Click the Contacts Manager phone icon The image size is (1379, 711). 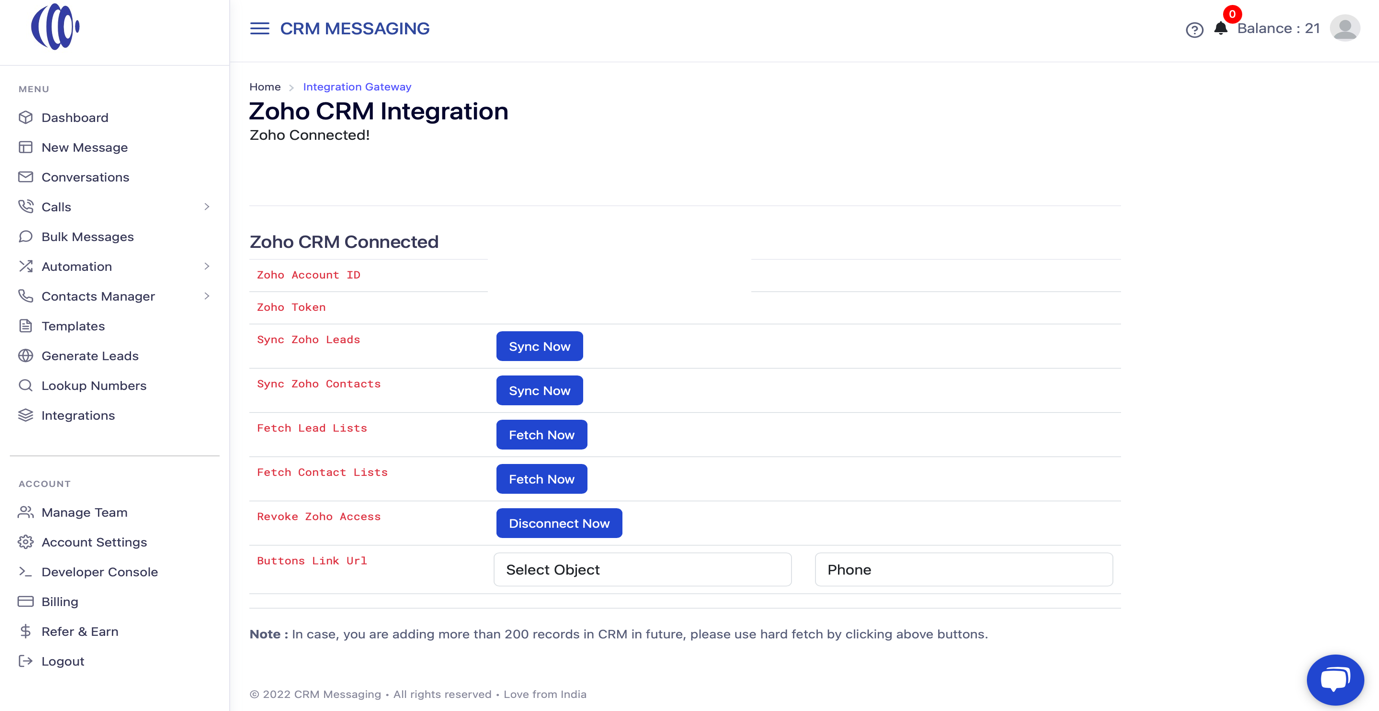click(26, 296)
